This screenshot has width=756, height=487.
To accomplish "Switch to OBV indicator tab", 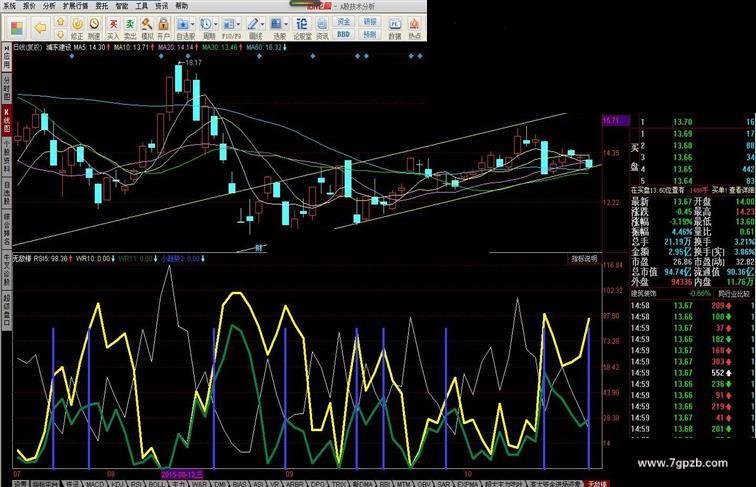I will tap(424, 483).
